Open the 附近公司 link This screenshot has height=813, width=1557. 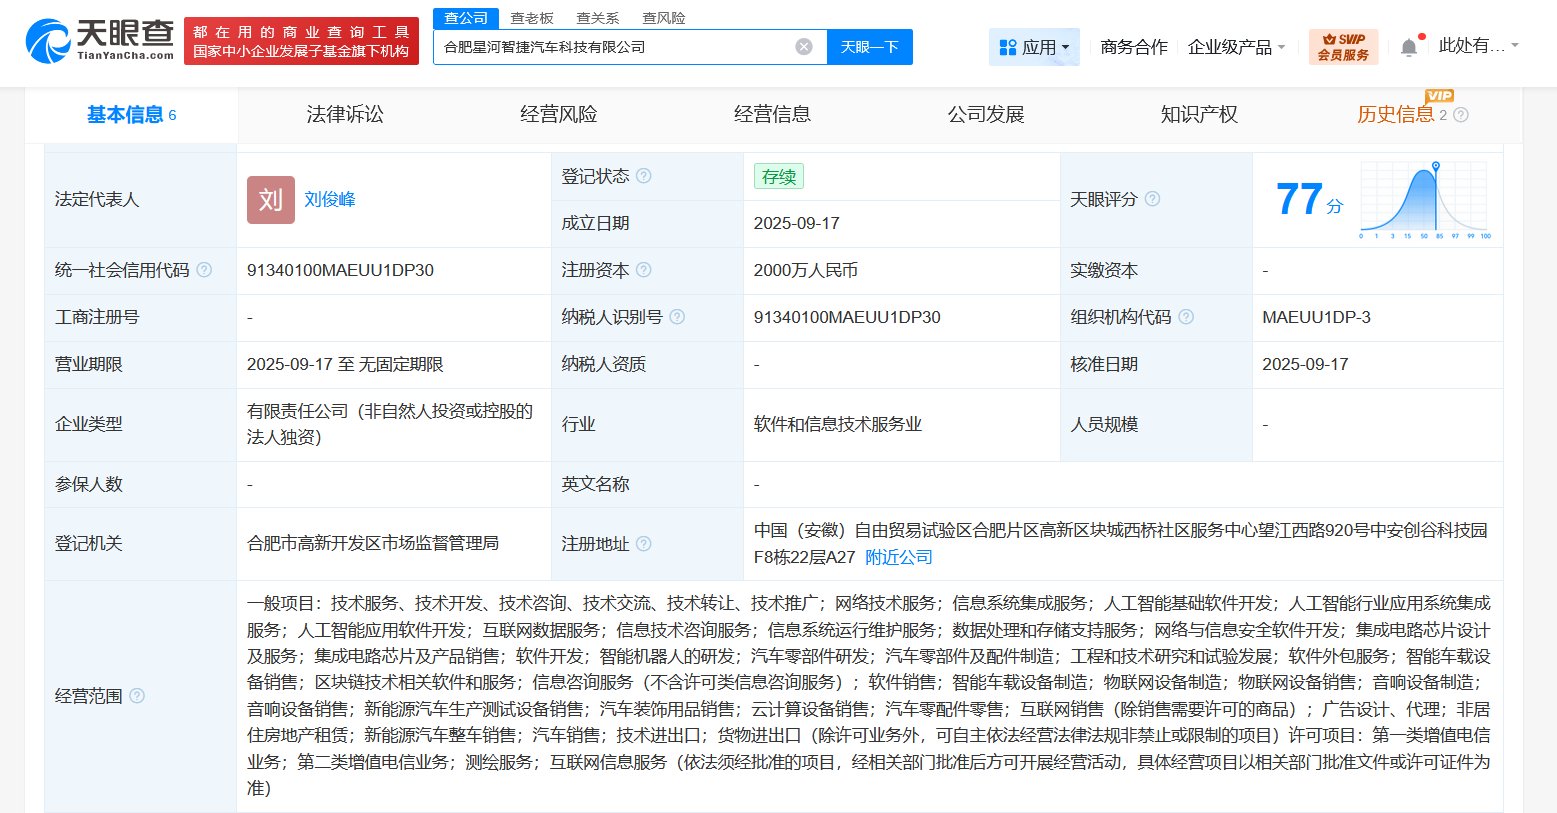tap(901, 557)
